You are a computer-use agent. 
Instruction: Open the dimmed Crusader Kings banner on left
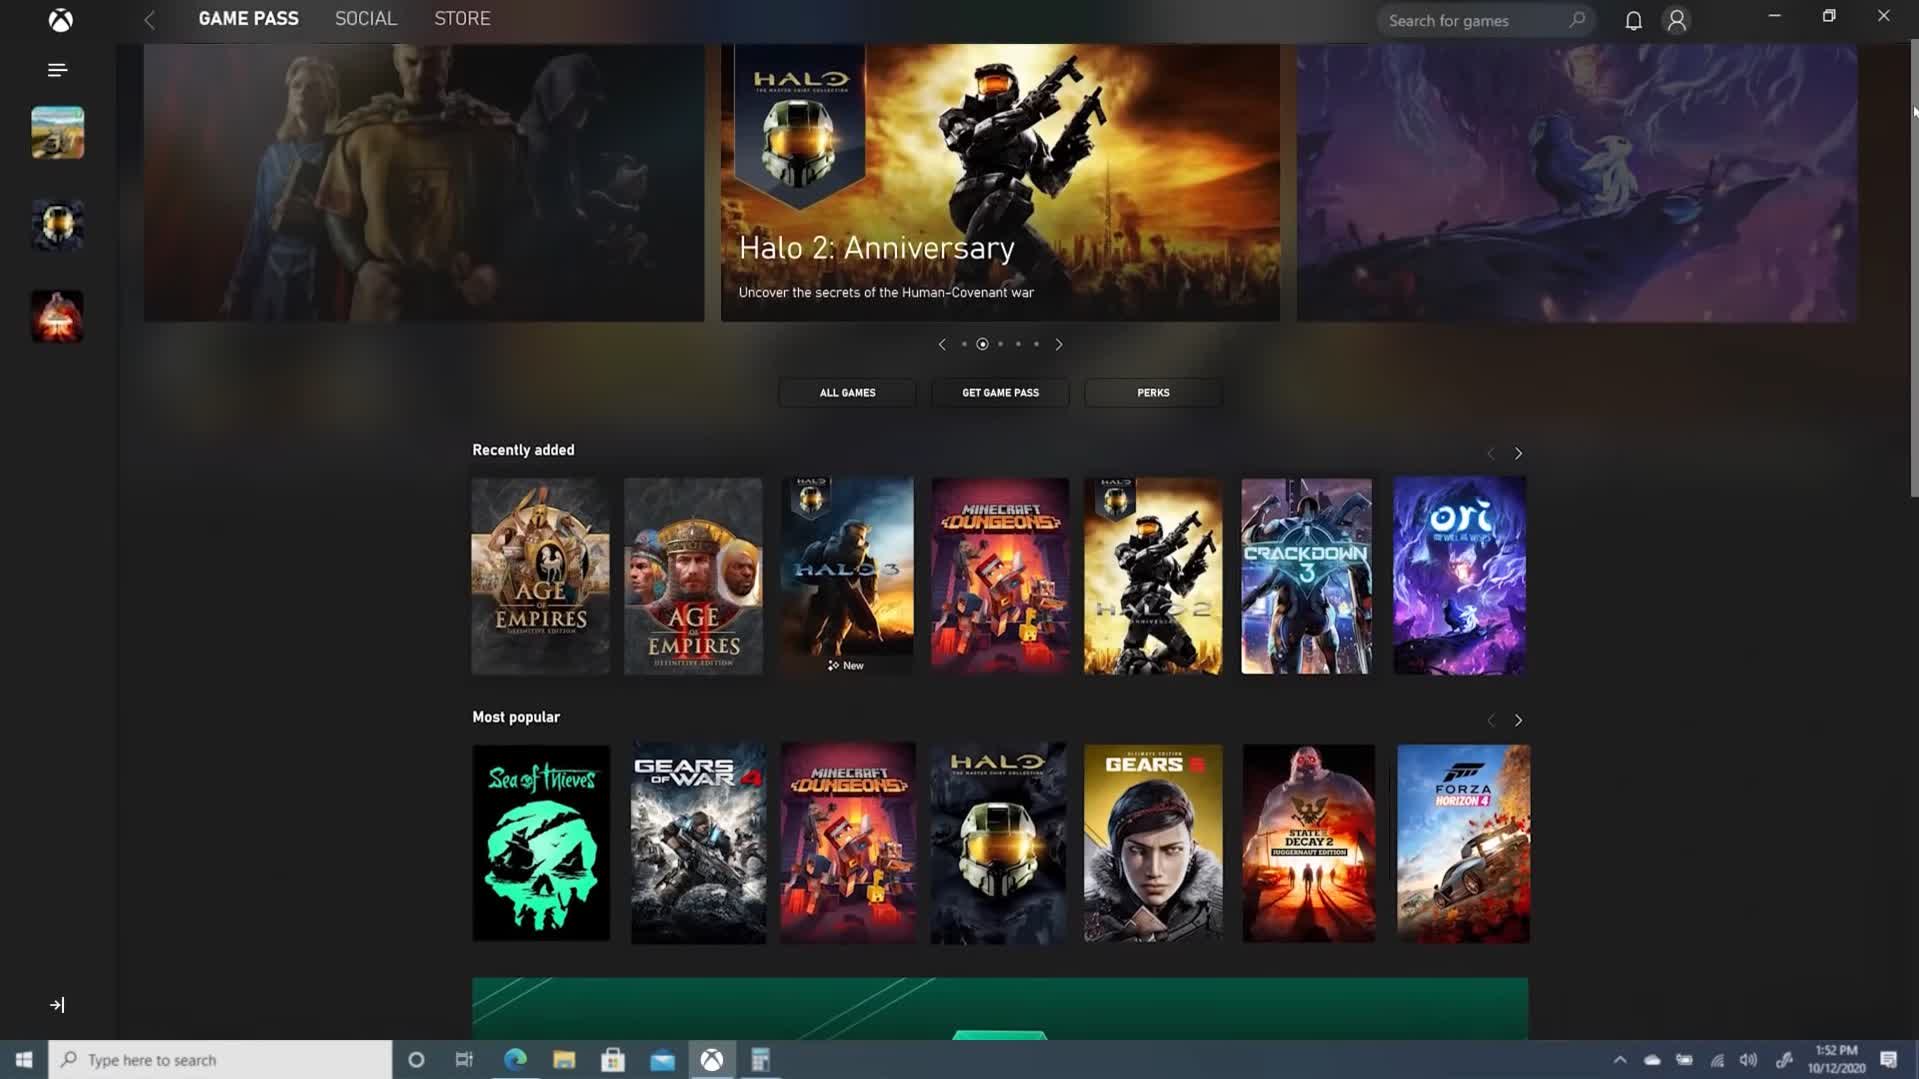click(x=424, y=183)
